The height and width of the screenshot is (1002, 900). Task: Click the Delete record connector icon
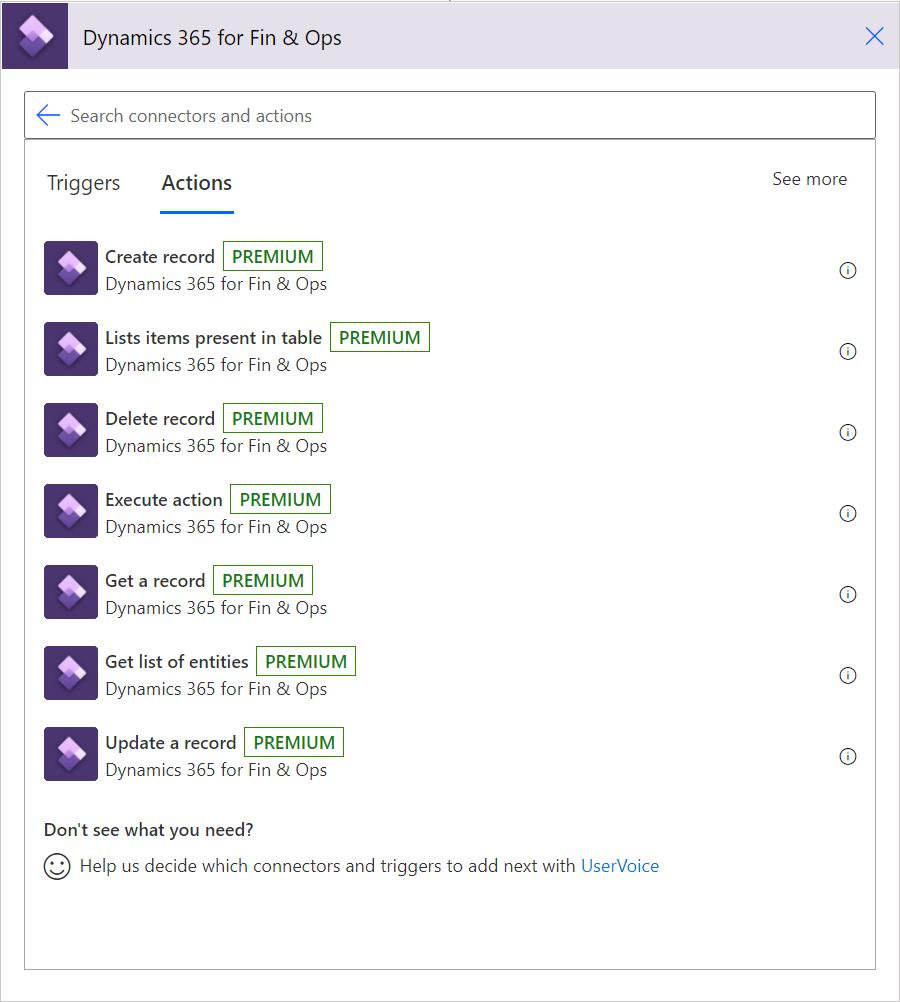pos(71,430)
